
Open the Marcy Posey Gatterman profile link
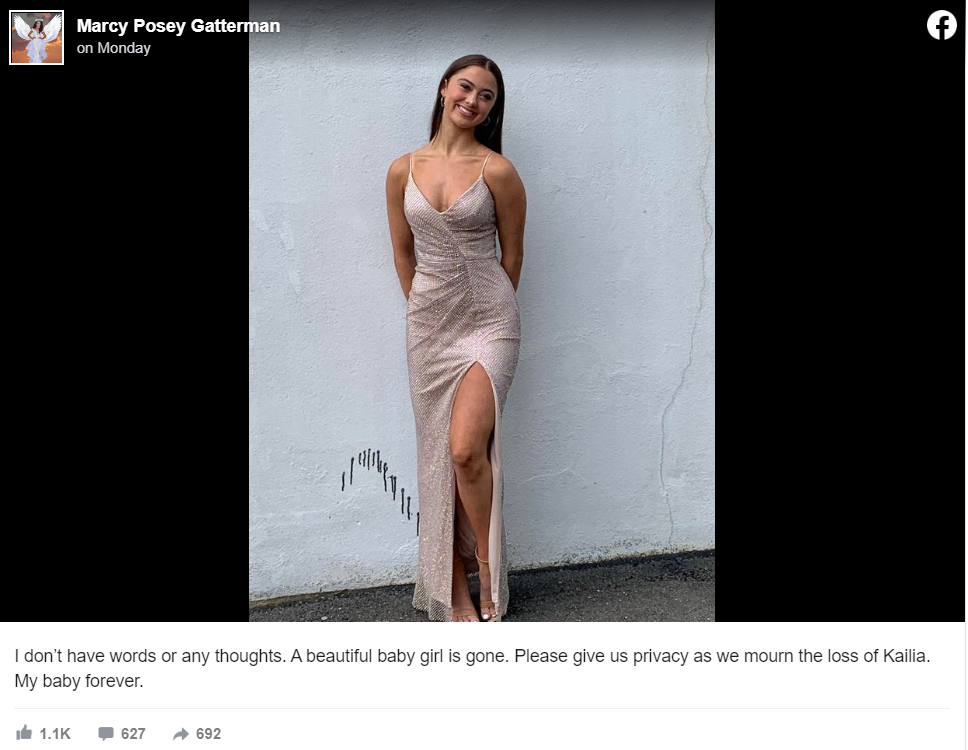point(178,26)
